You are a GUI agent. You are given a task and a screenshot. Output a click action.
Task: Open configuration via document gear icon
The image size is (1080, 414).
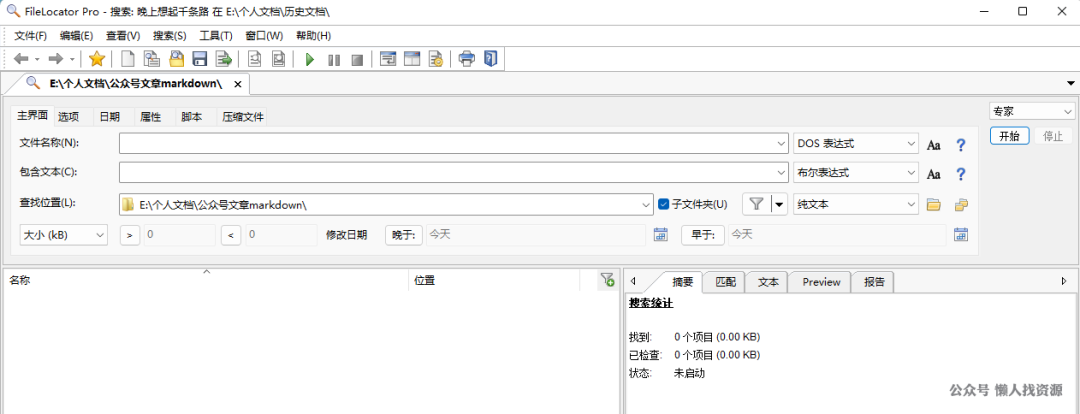(435, 59)
